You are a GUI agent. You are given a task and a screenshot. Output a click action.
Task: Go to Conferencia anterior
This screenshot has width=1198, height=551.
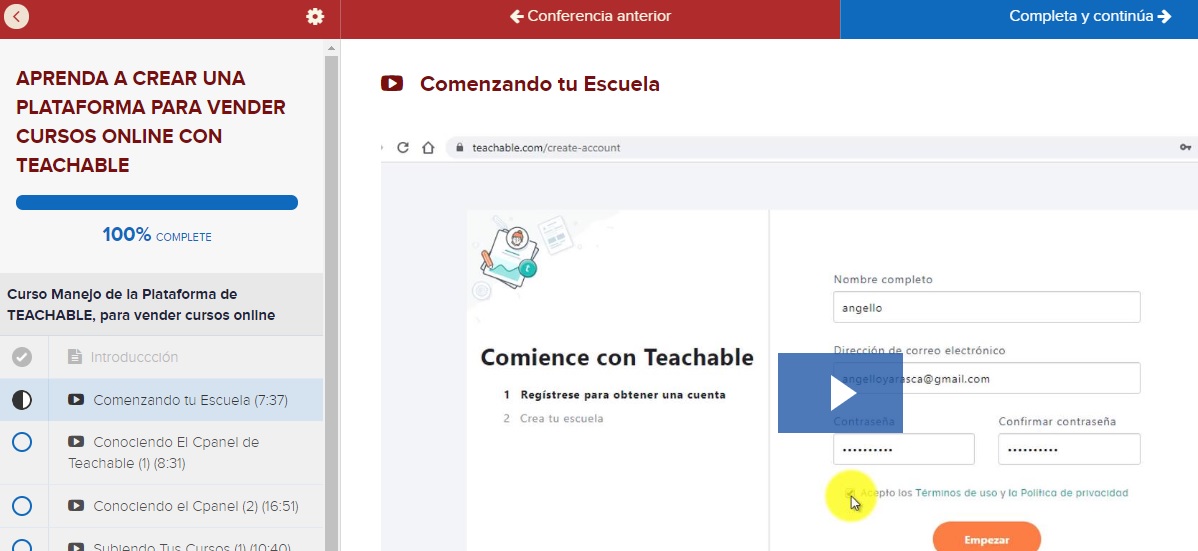coord(590,16)
